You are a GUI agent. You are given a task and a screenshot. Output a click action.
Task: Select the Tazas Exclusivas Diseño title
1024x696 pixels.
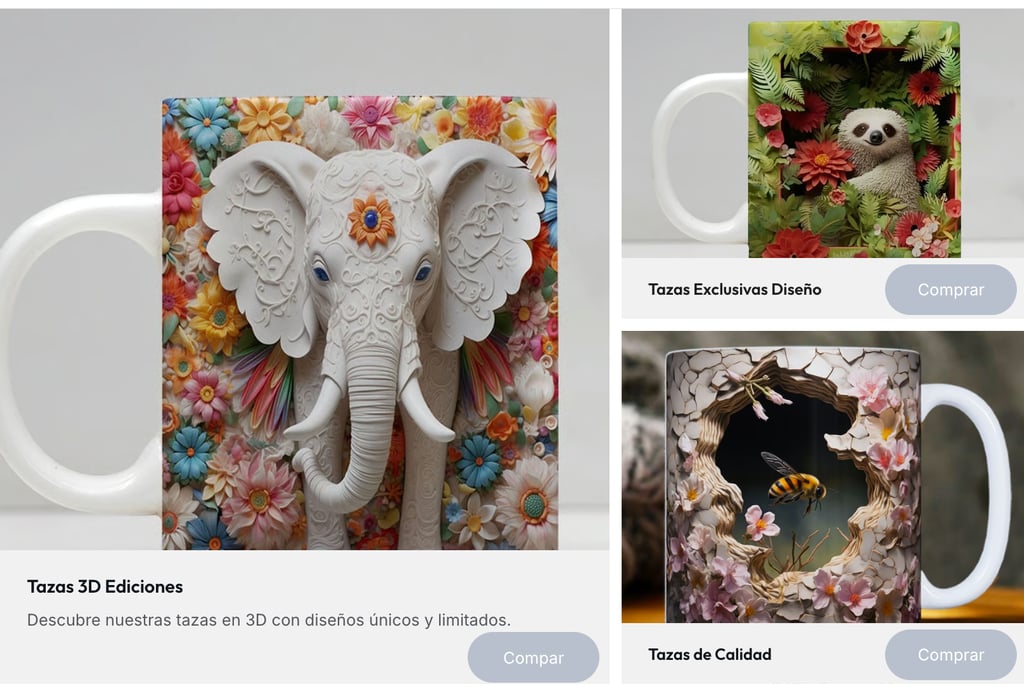point(735,289)
